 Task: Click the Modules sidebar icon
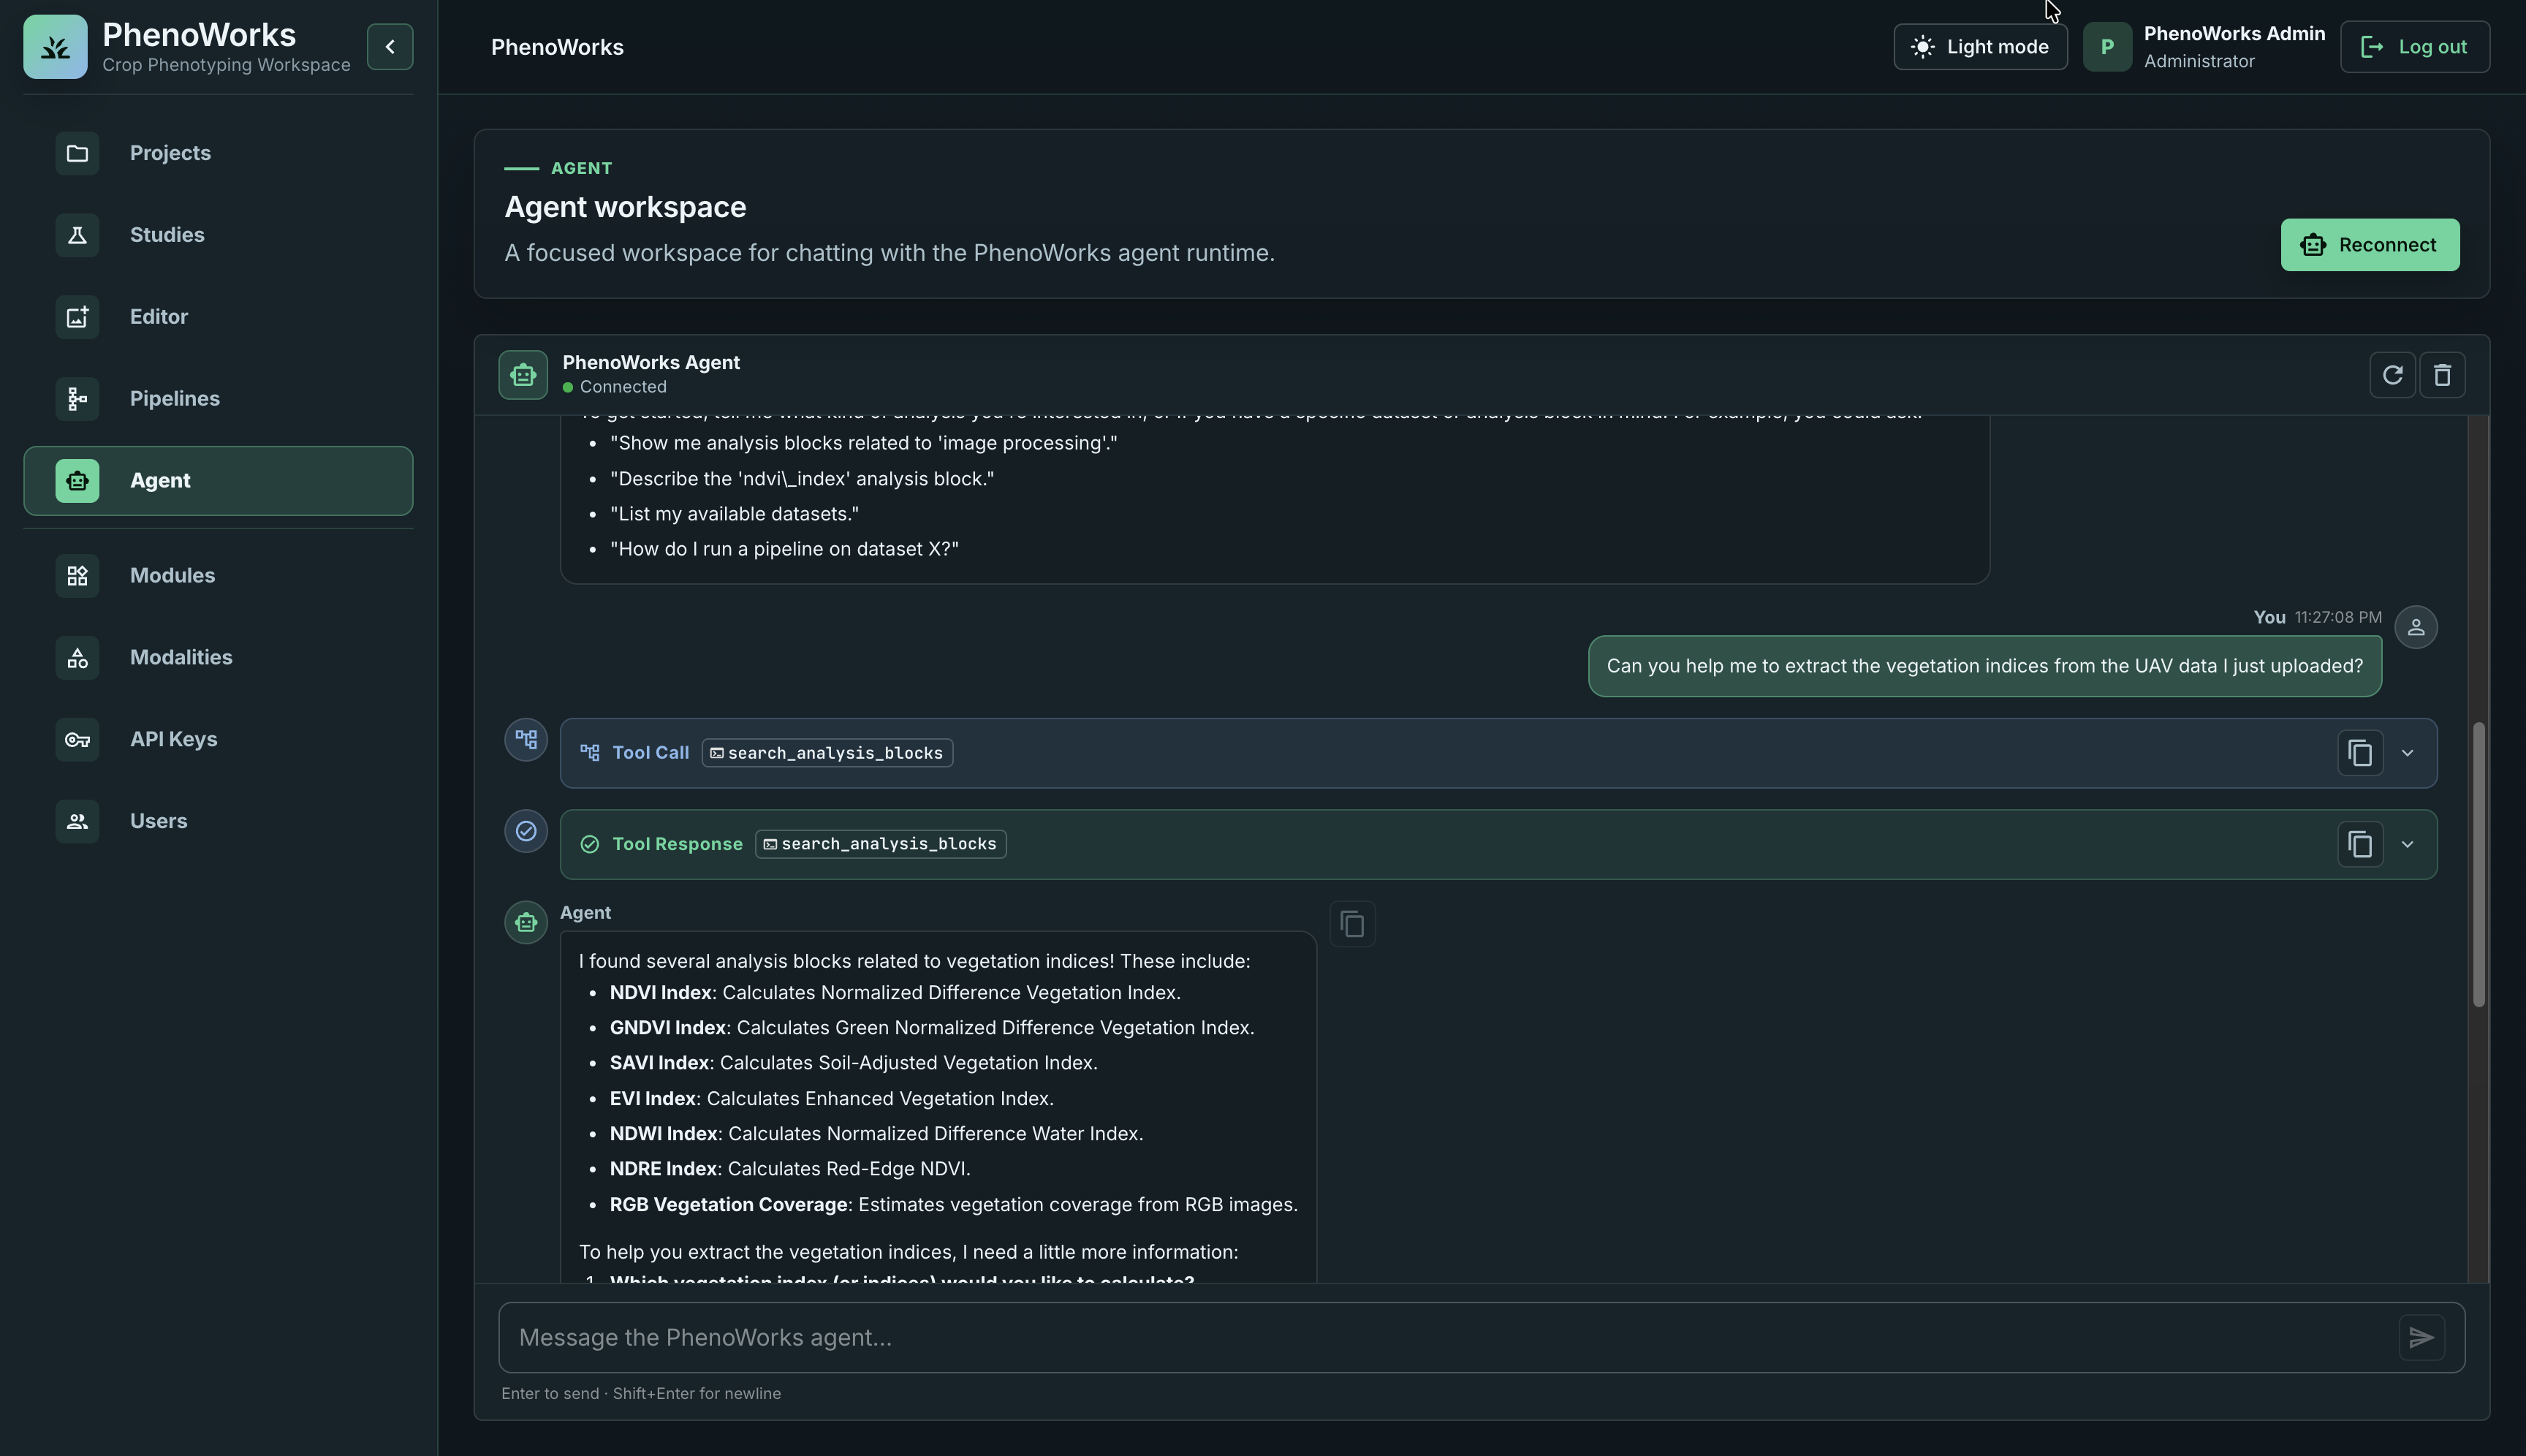(x=77, y=576)
